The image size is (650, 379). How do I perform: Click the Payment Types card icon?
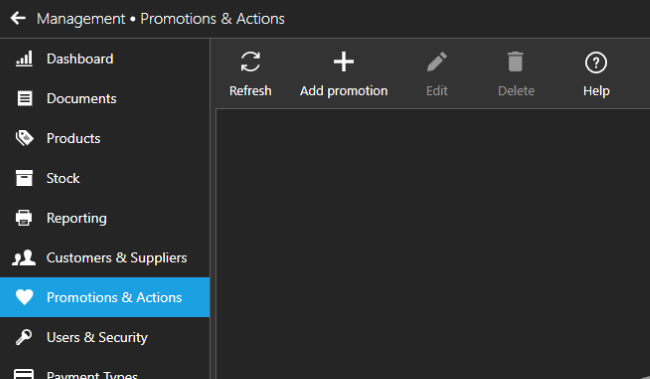24,374
